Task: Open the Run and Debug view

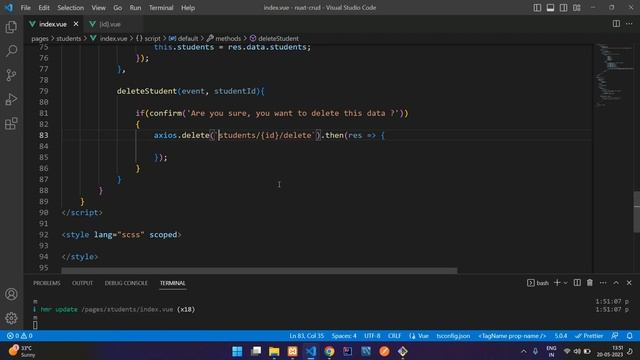Action: pos(11,99)
